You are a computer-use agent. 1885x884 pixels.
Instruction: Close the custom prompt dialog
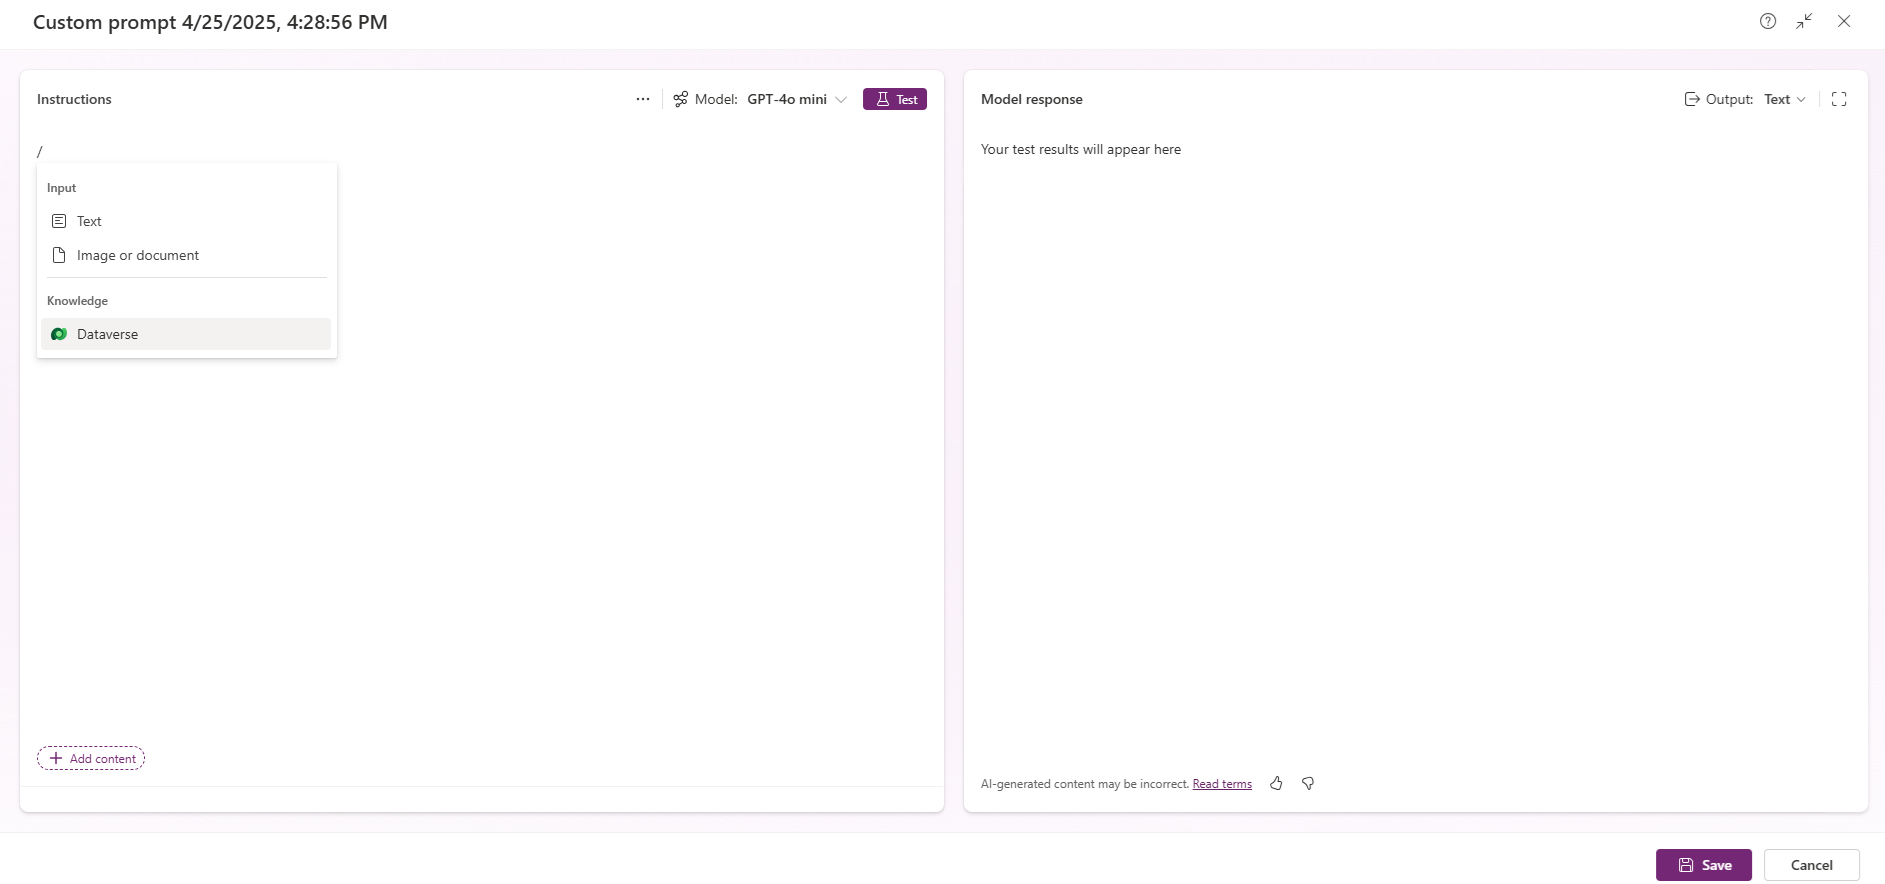[1844, 21]
